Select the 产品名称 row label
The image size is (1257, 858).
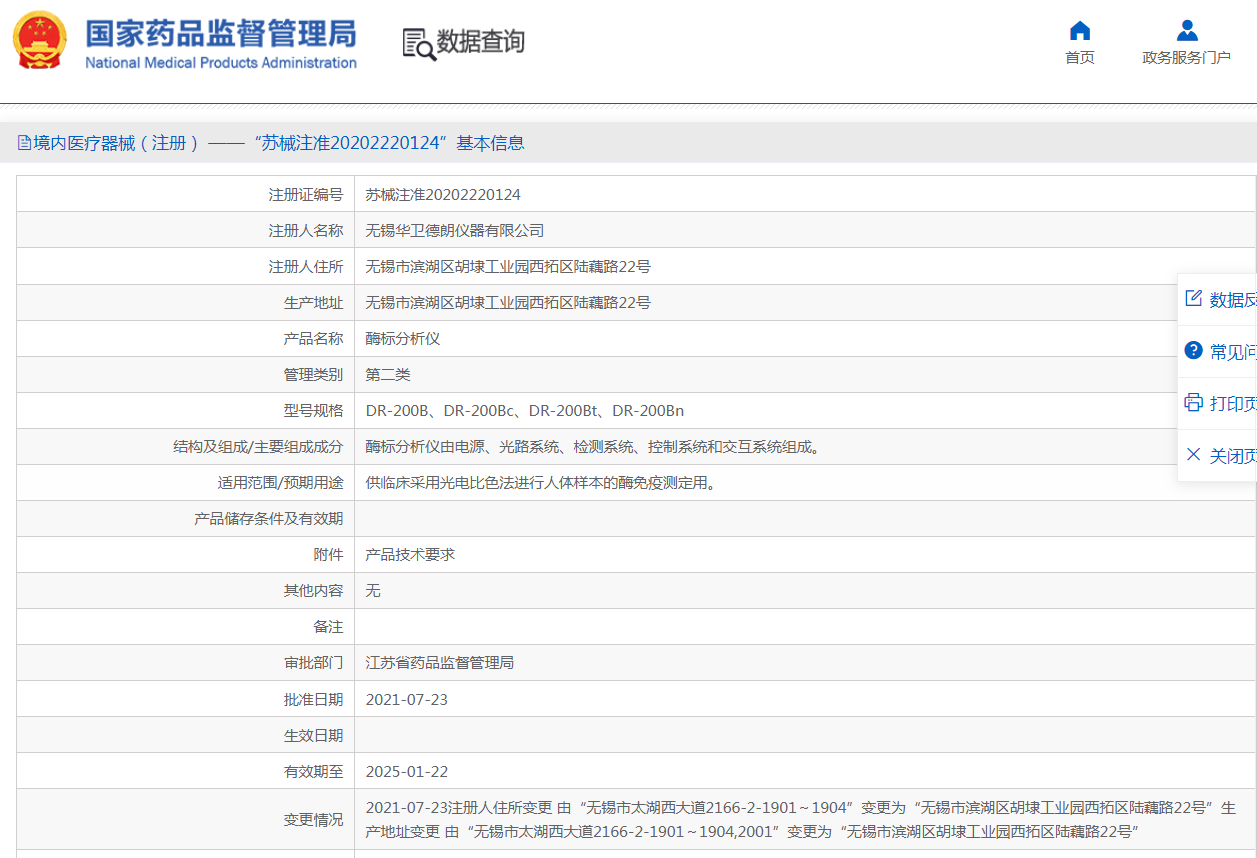pyautogui.click(x=313, y=339)
